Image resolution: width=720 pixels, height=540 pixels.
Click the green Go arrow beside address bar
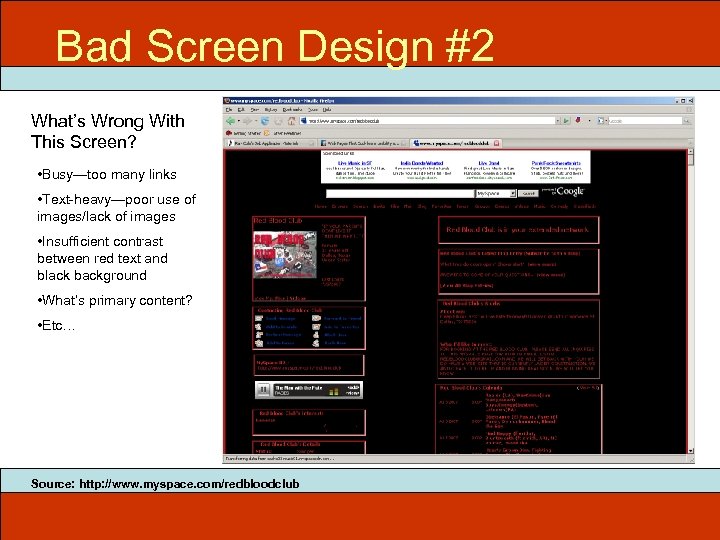coord(566,121)
